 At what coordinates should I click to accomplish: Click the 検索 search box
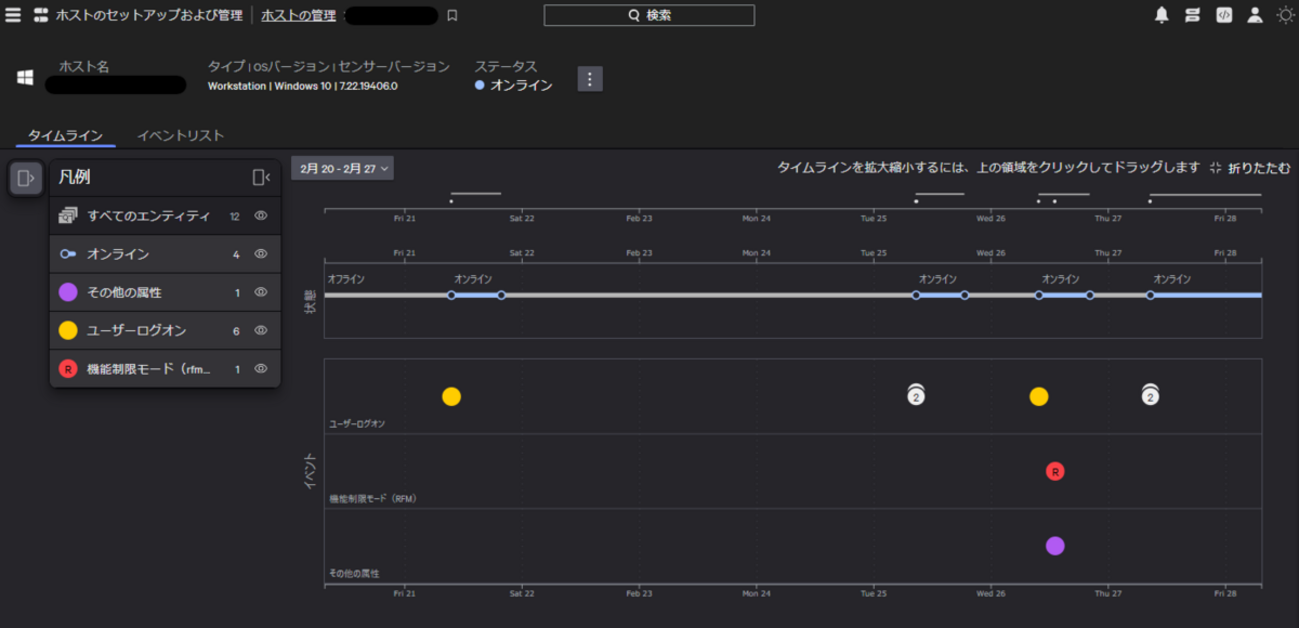click(649, 15)
